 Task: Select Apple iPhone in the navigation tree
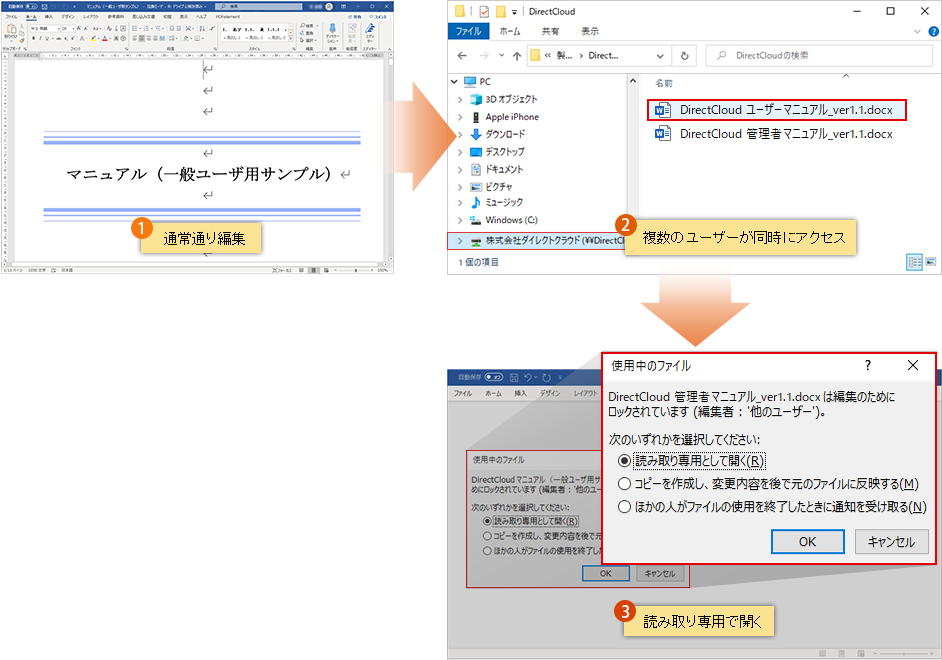[x=512, y=117]
